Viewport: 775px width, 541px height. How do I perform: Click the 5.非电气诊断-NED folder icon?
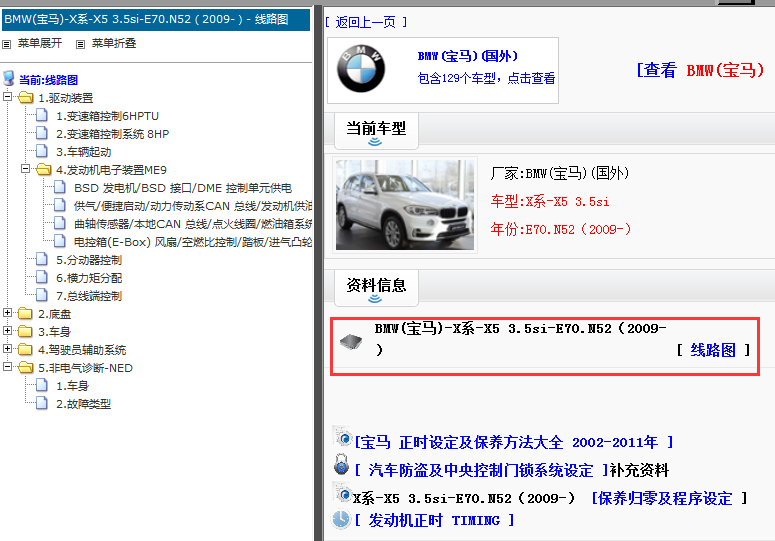click(x=25, y=368)
